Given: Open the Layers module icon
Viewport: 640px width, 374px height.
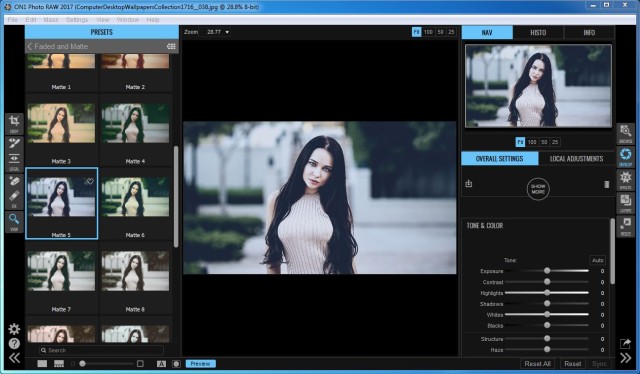Looking at the screenshot, I should tap(626, 203).
